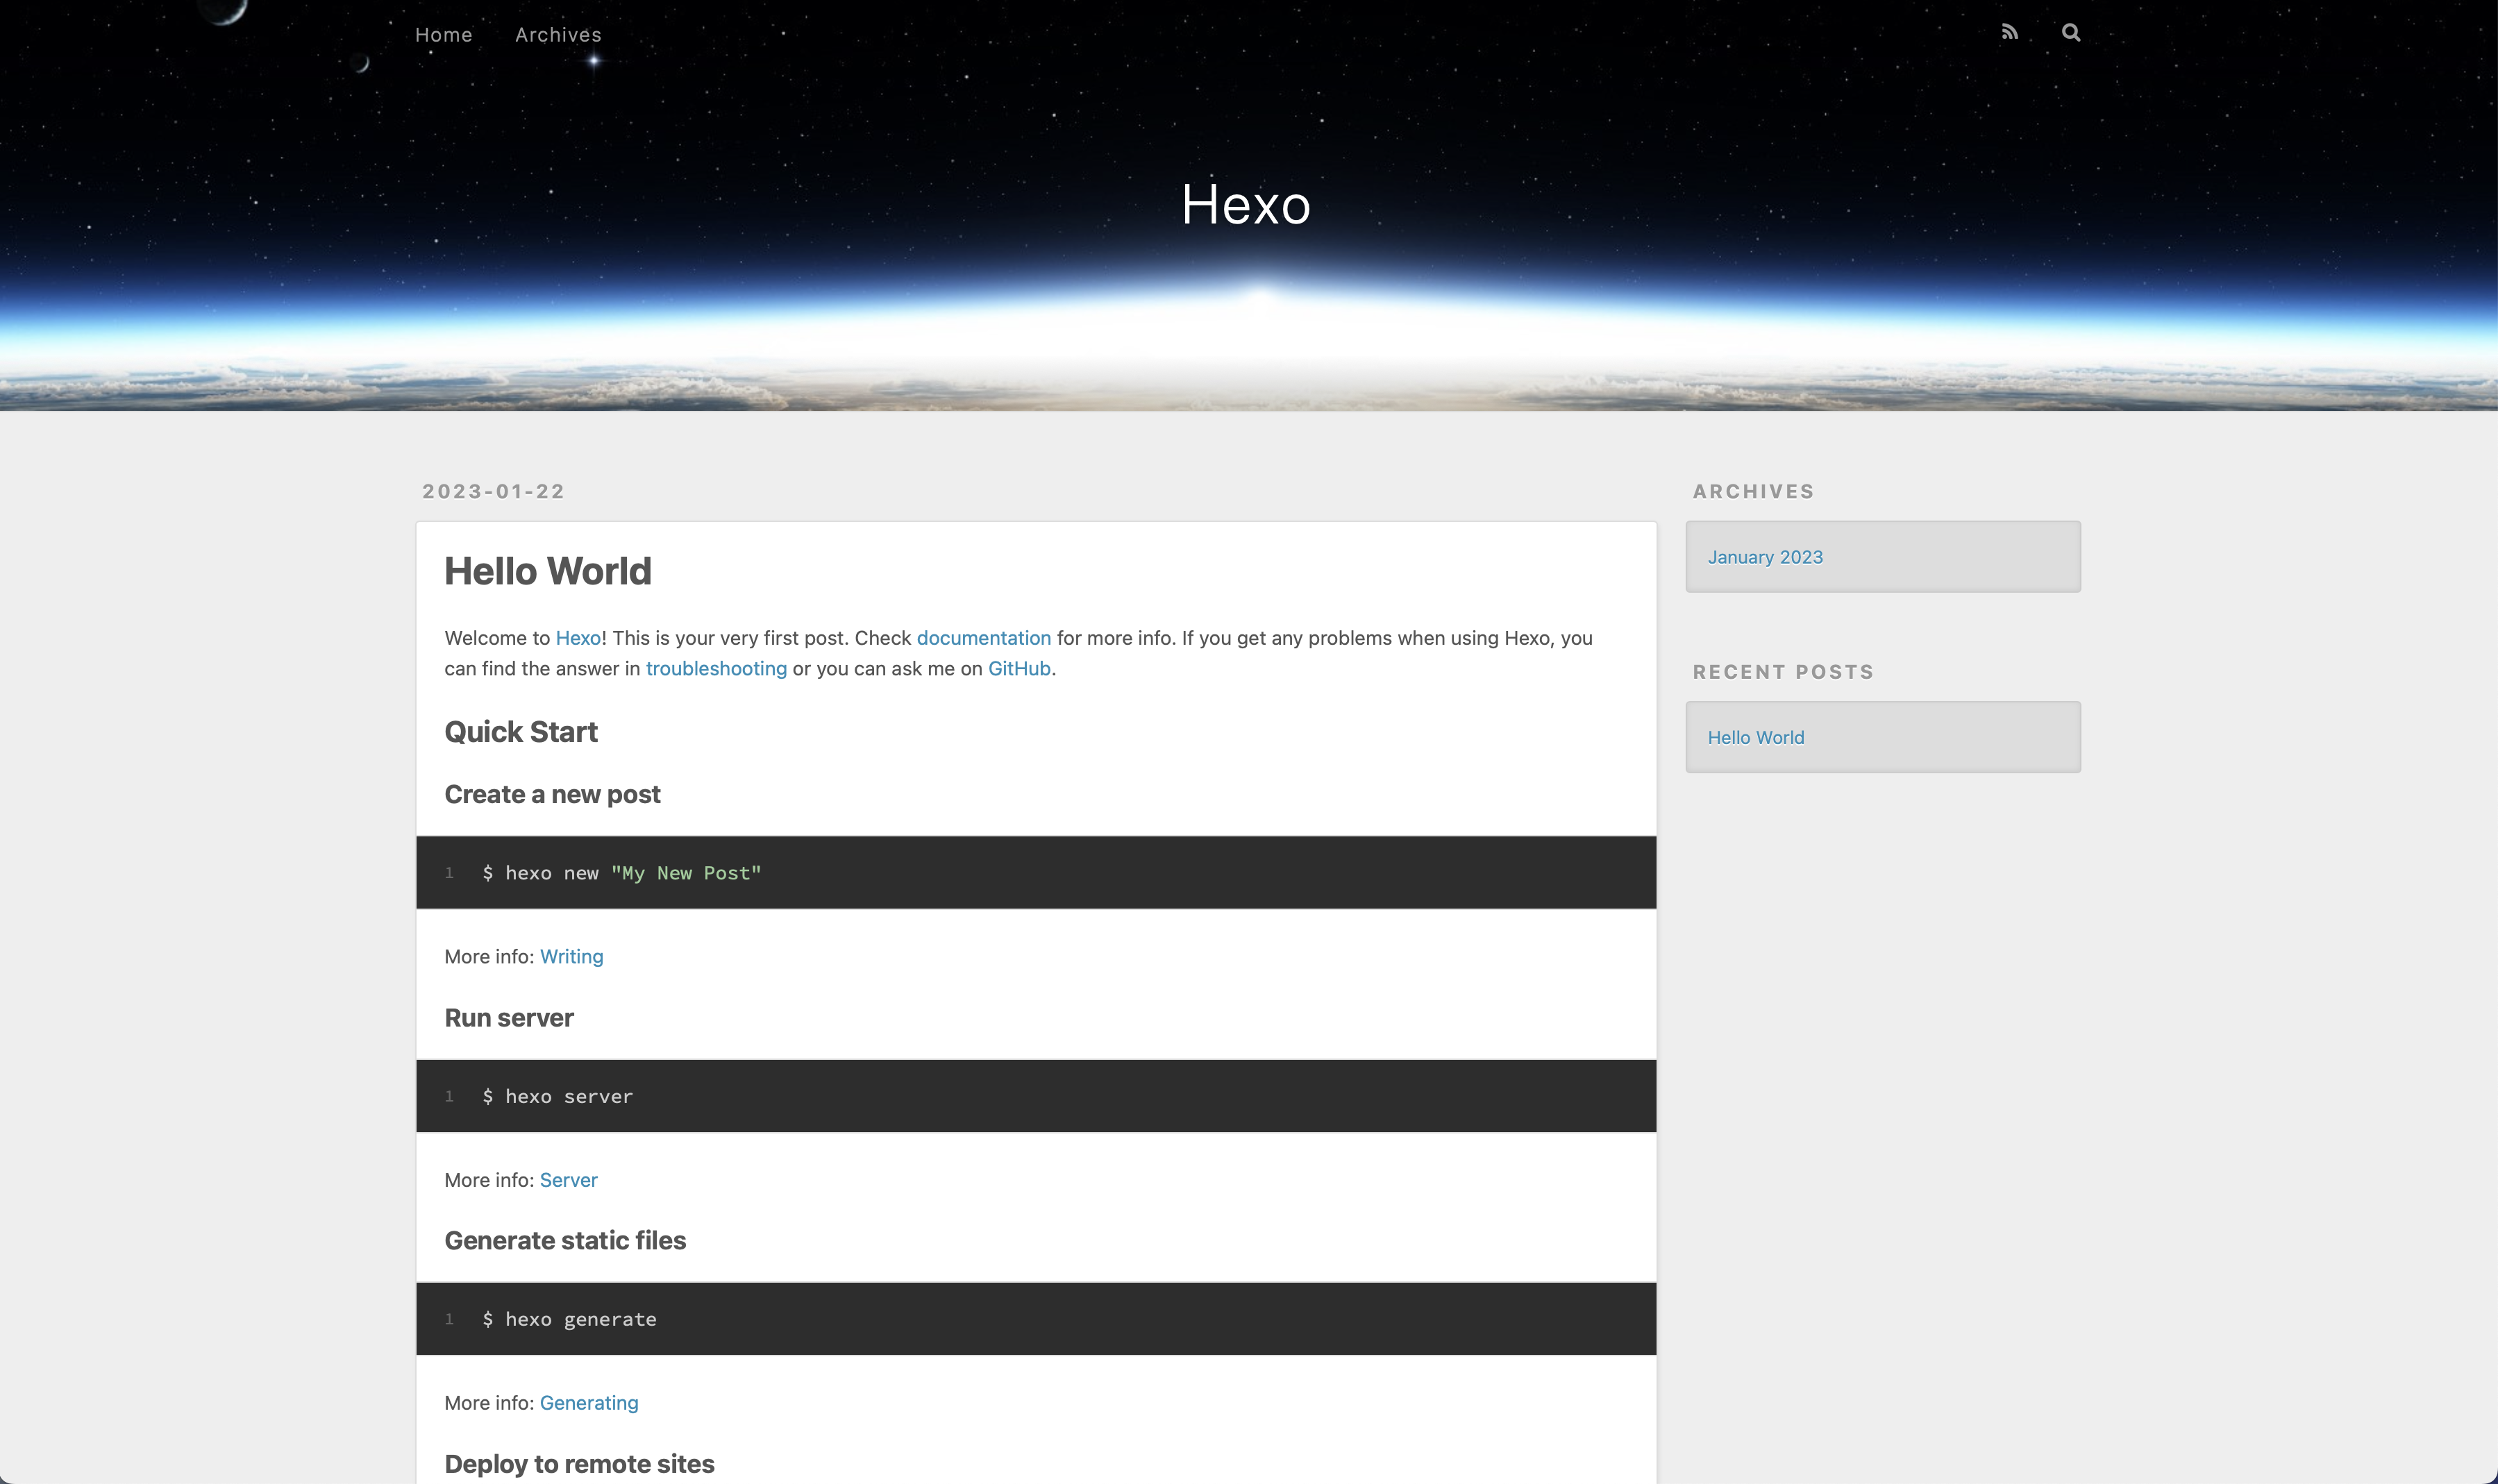Click the RSS feed icon
Viewport: 2498px width, 1484px height.
[2009, 33]
